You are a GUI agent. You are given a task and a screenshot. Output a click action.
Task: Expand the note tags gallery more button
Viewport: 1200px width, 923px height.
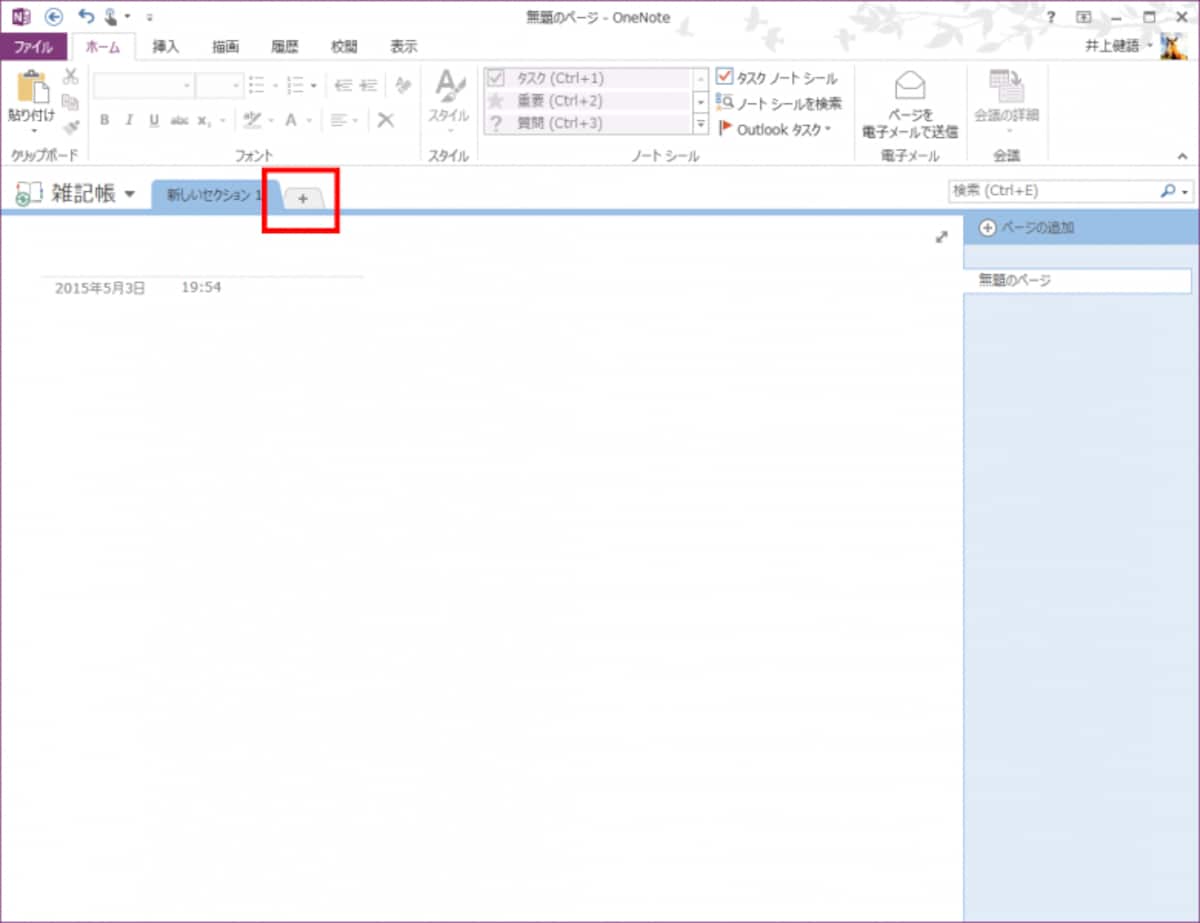pos(701,124)
